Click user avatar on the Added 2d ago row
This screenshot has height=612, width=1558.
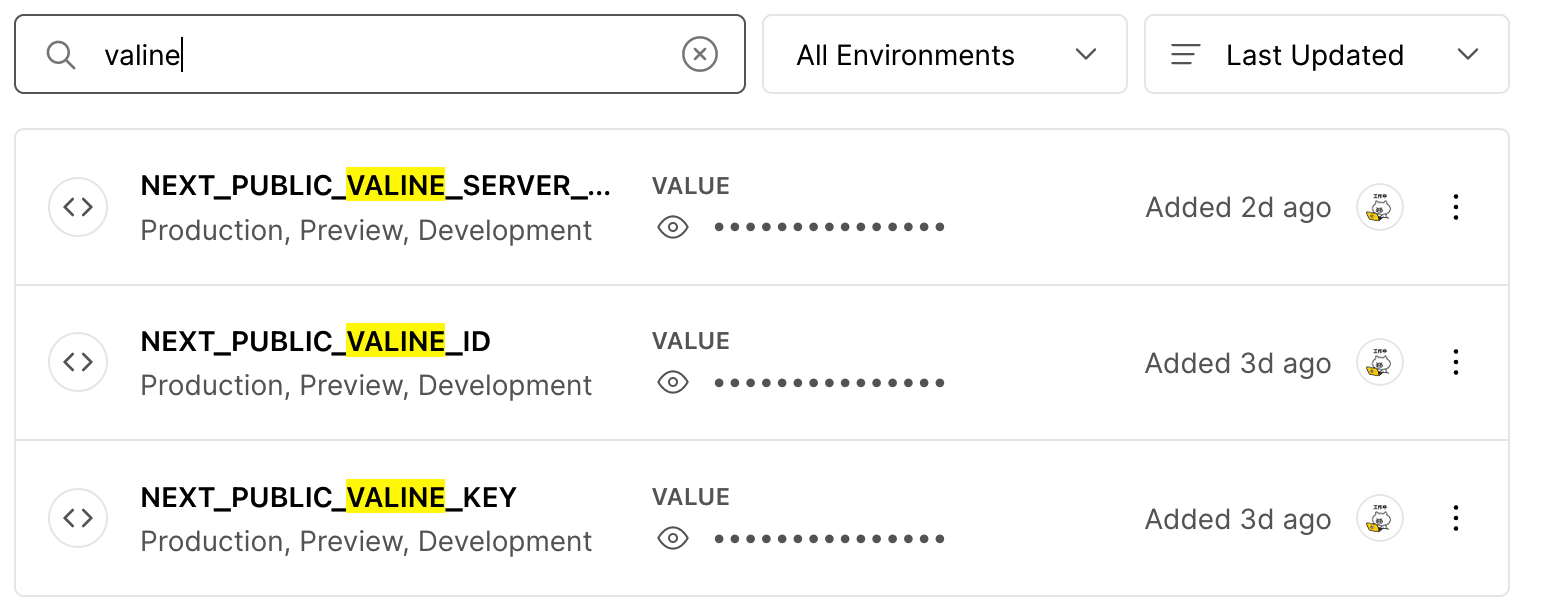pyautogui.click(x=1380, y=207)
